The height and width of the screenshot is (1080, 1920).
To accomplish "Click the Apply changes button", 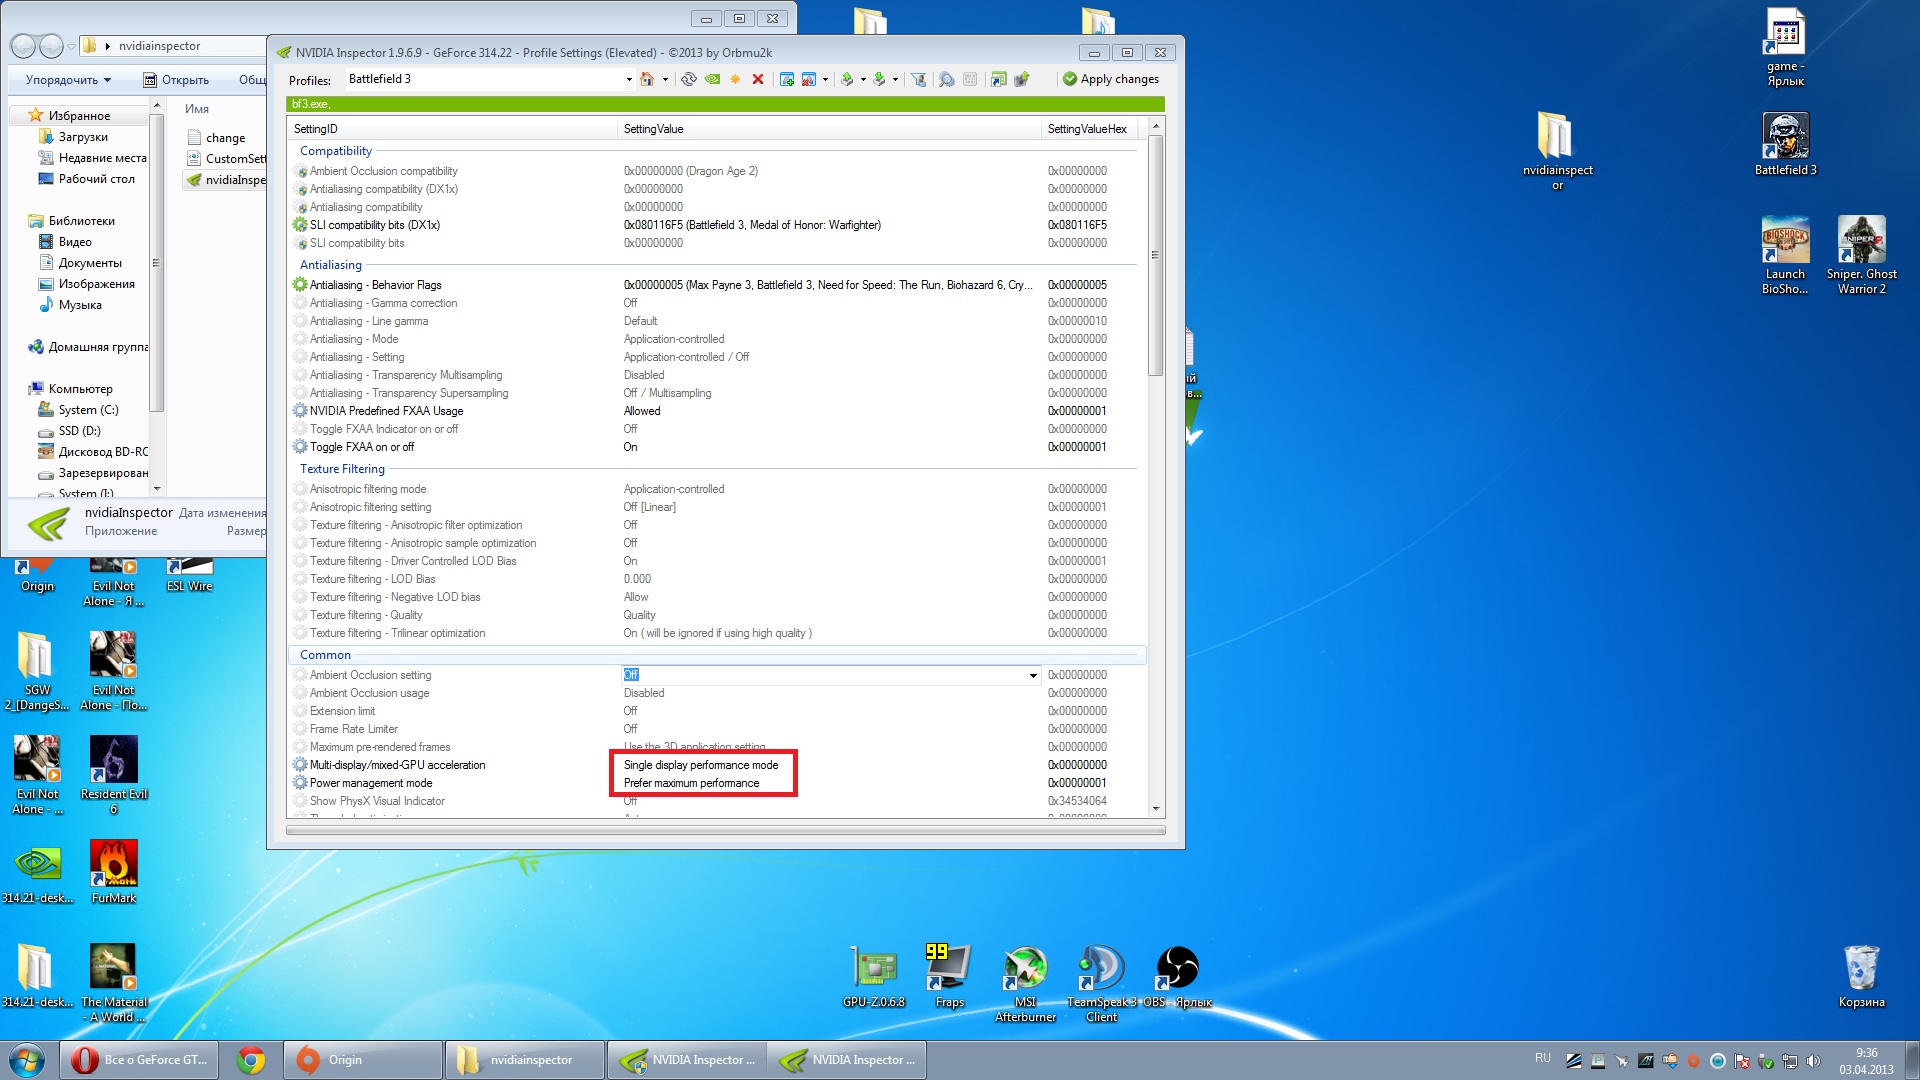I will click(1110, 79).
